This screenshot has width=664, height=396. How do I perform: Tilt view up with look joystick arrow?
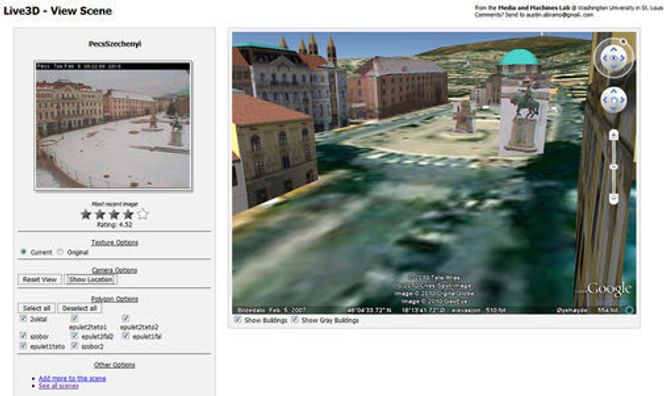click(x=614, y=50)
